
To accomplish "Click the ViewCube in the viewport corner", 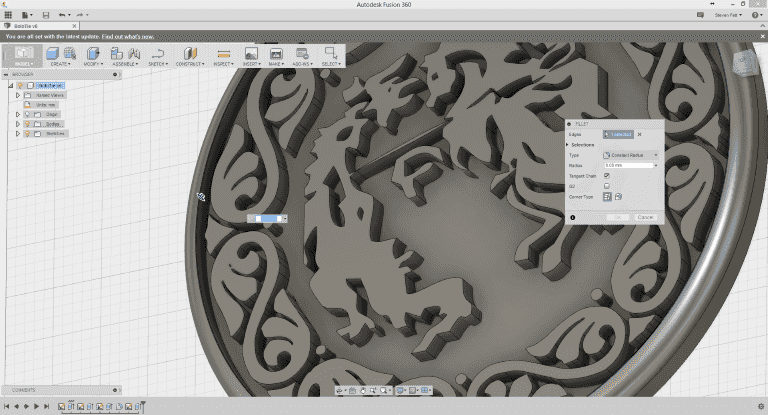I will tap(745, 63).
